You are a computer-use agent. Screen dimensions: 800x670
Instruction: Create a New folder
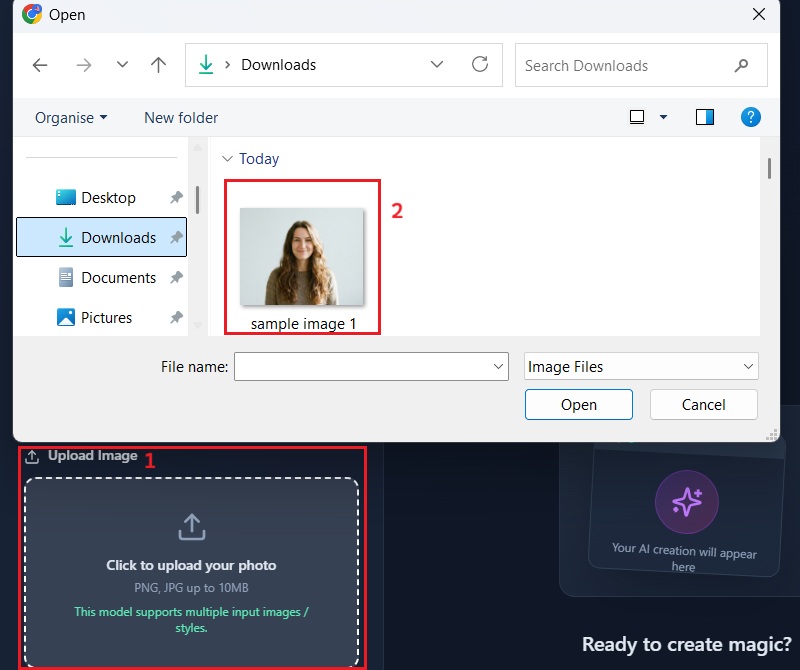click(181, 118)
